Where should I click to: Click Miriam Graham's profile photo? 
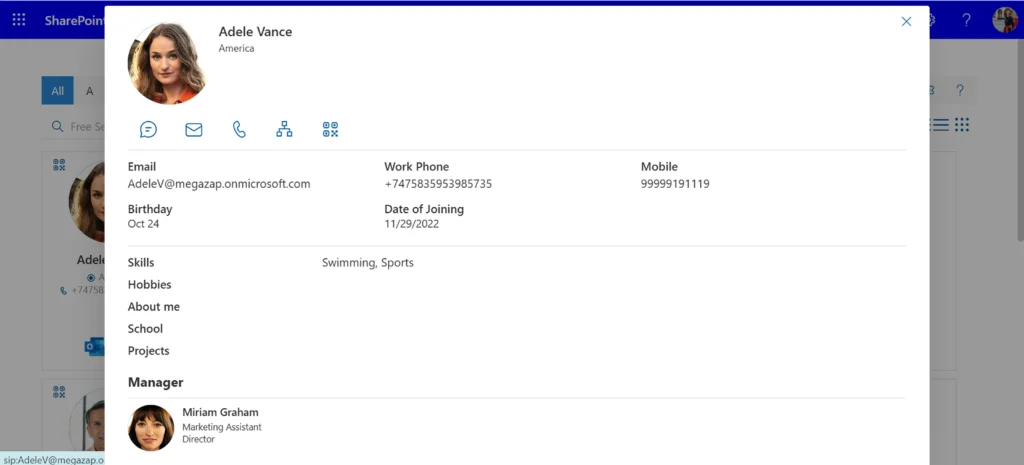(x=151, y=427)
